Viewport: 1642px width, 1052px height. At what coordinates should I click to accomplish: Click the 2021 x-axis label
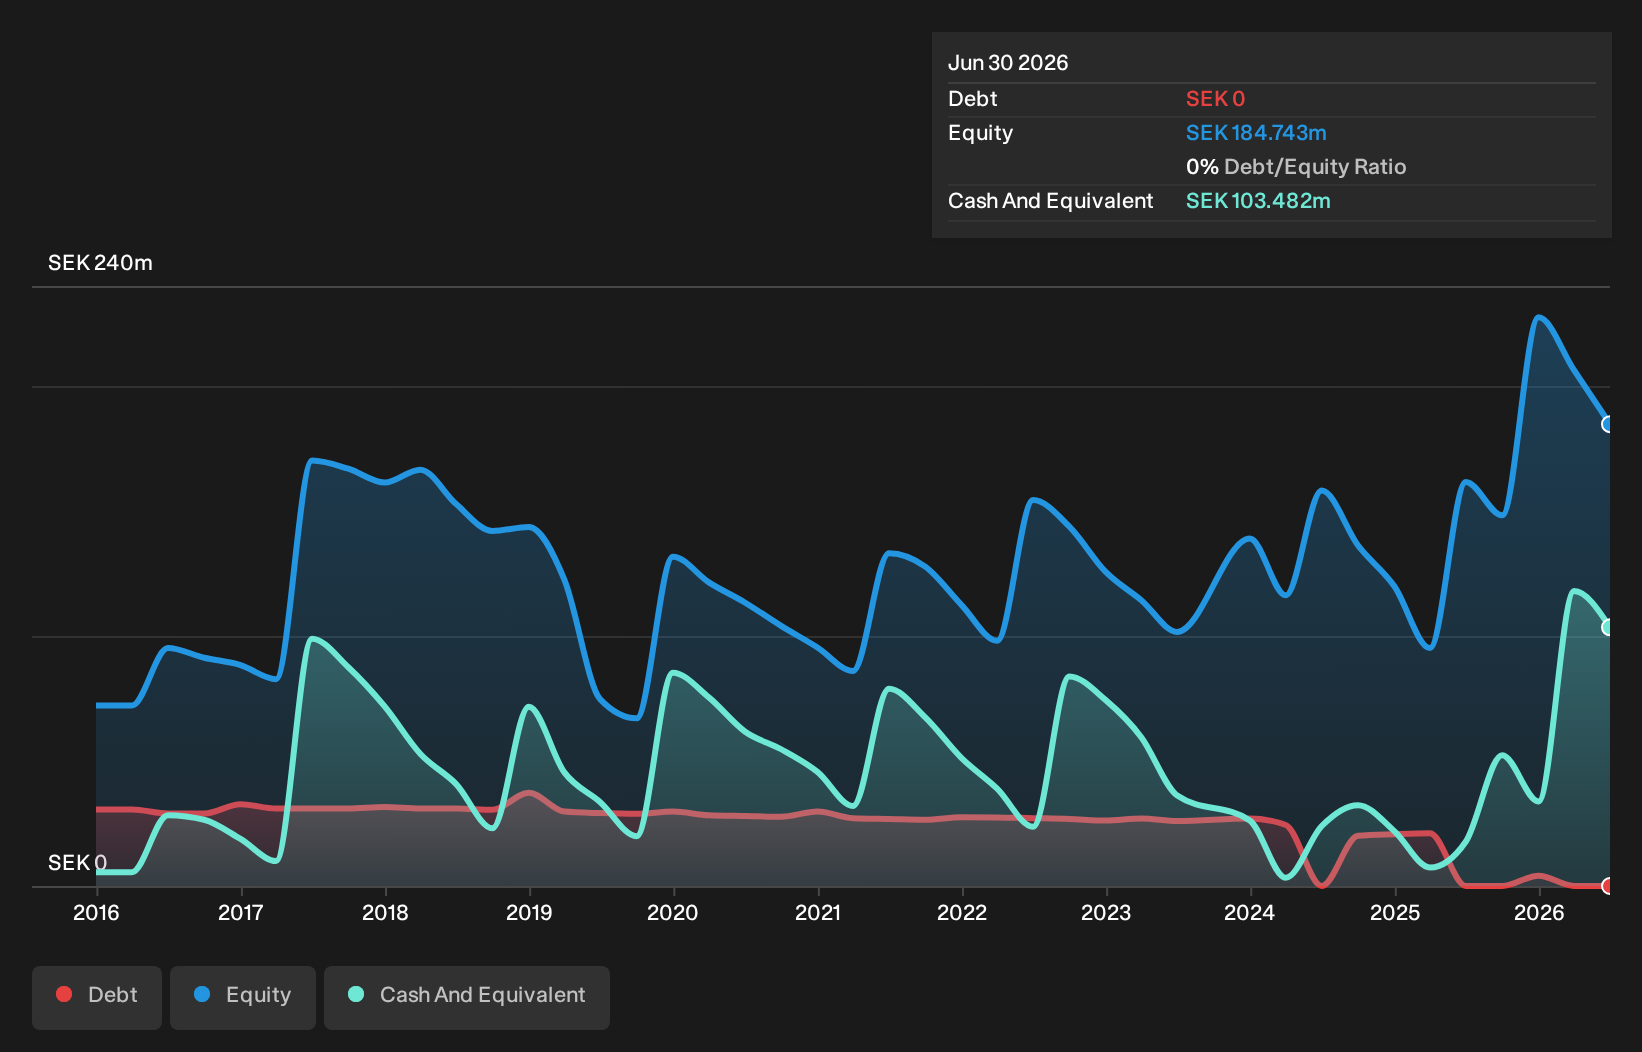(x=818, y=912)
